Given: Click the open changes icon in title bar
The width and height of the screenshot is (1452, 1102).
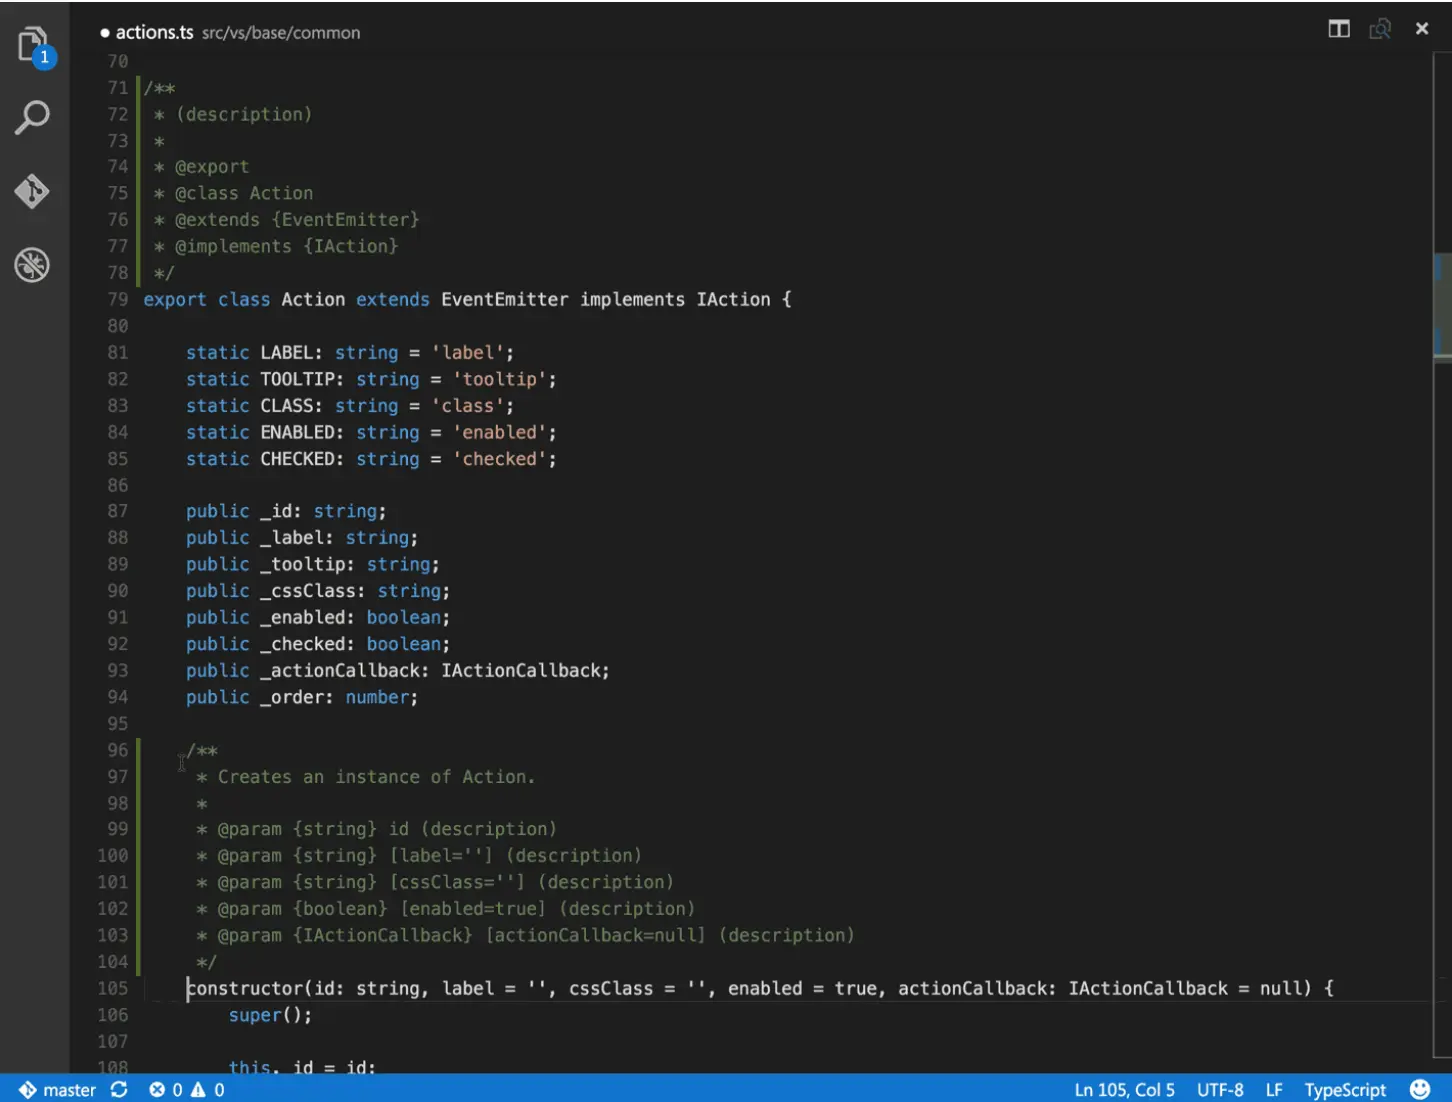Looking at the screenshot, I should pos(1380,29).
